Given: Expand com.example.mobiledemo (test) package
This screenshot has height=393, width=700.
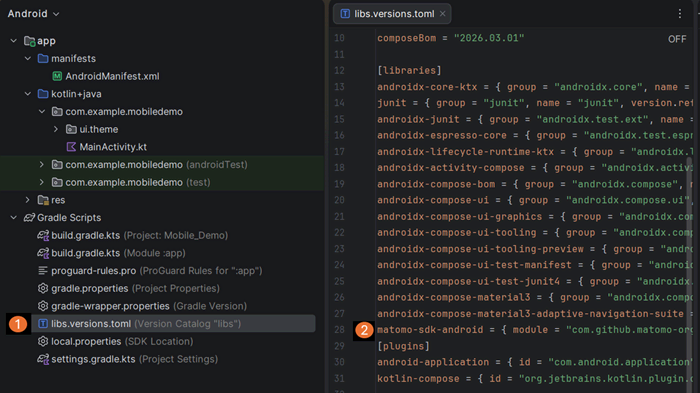Looking at the screenshot, I should [x=42, y=182].
